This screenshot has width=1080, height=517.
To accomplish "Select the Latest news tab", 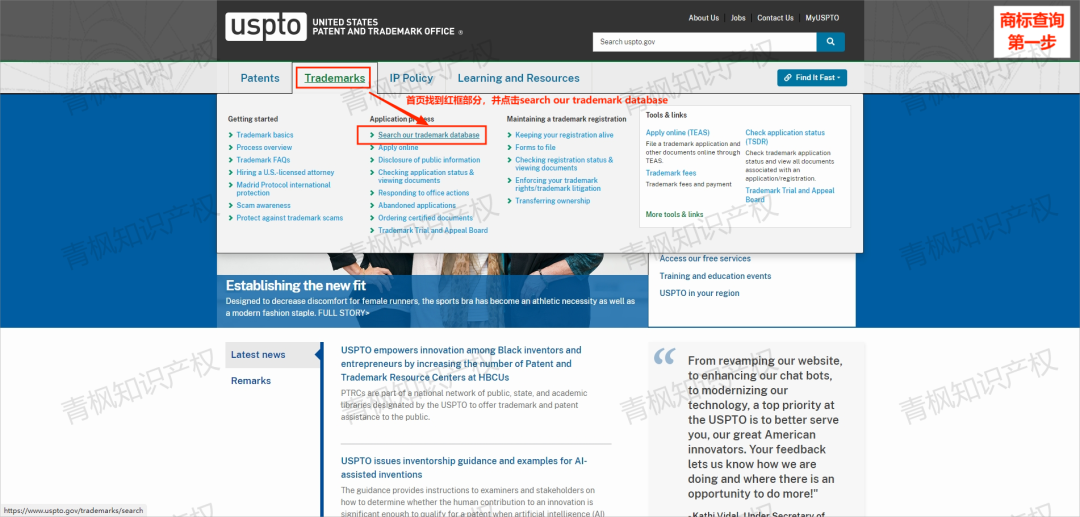I will coord(258,355).
